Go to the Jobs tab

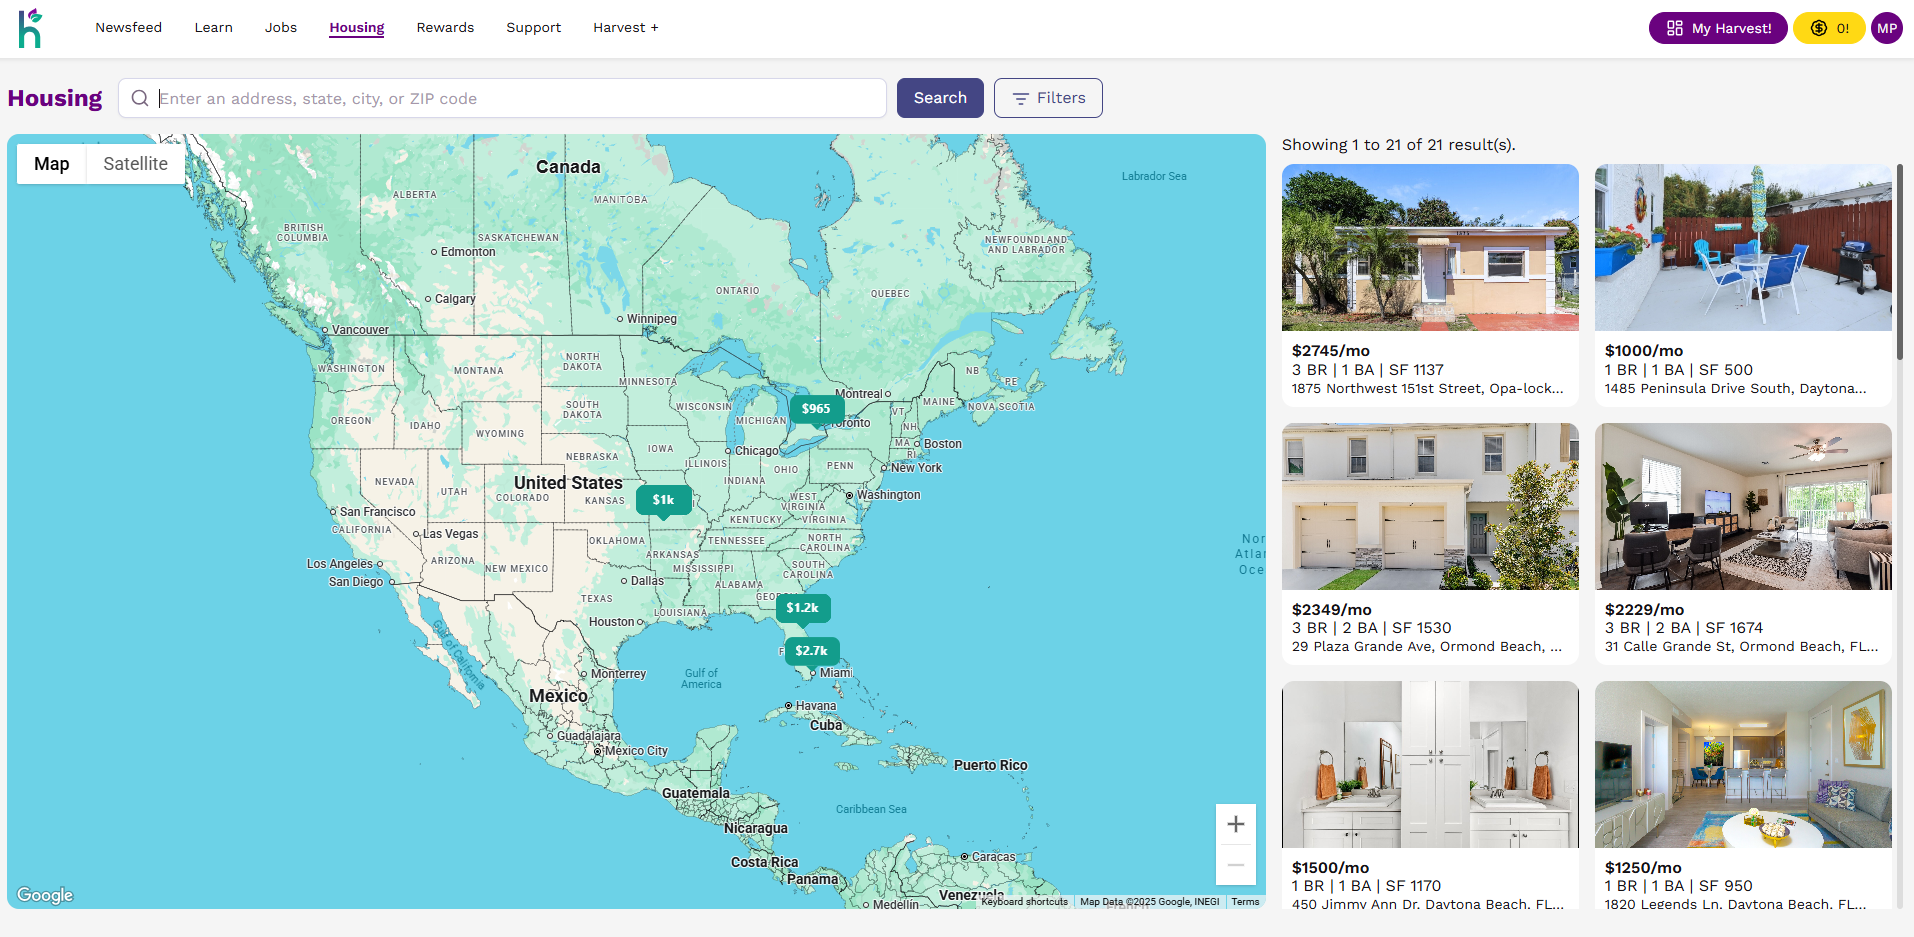tap(280, 28)
